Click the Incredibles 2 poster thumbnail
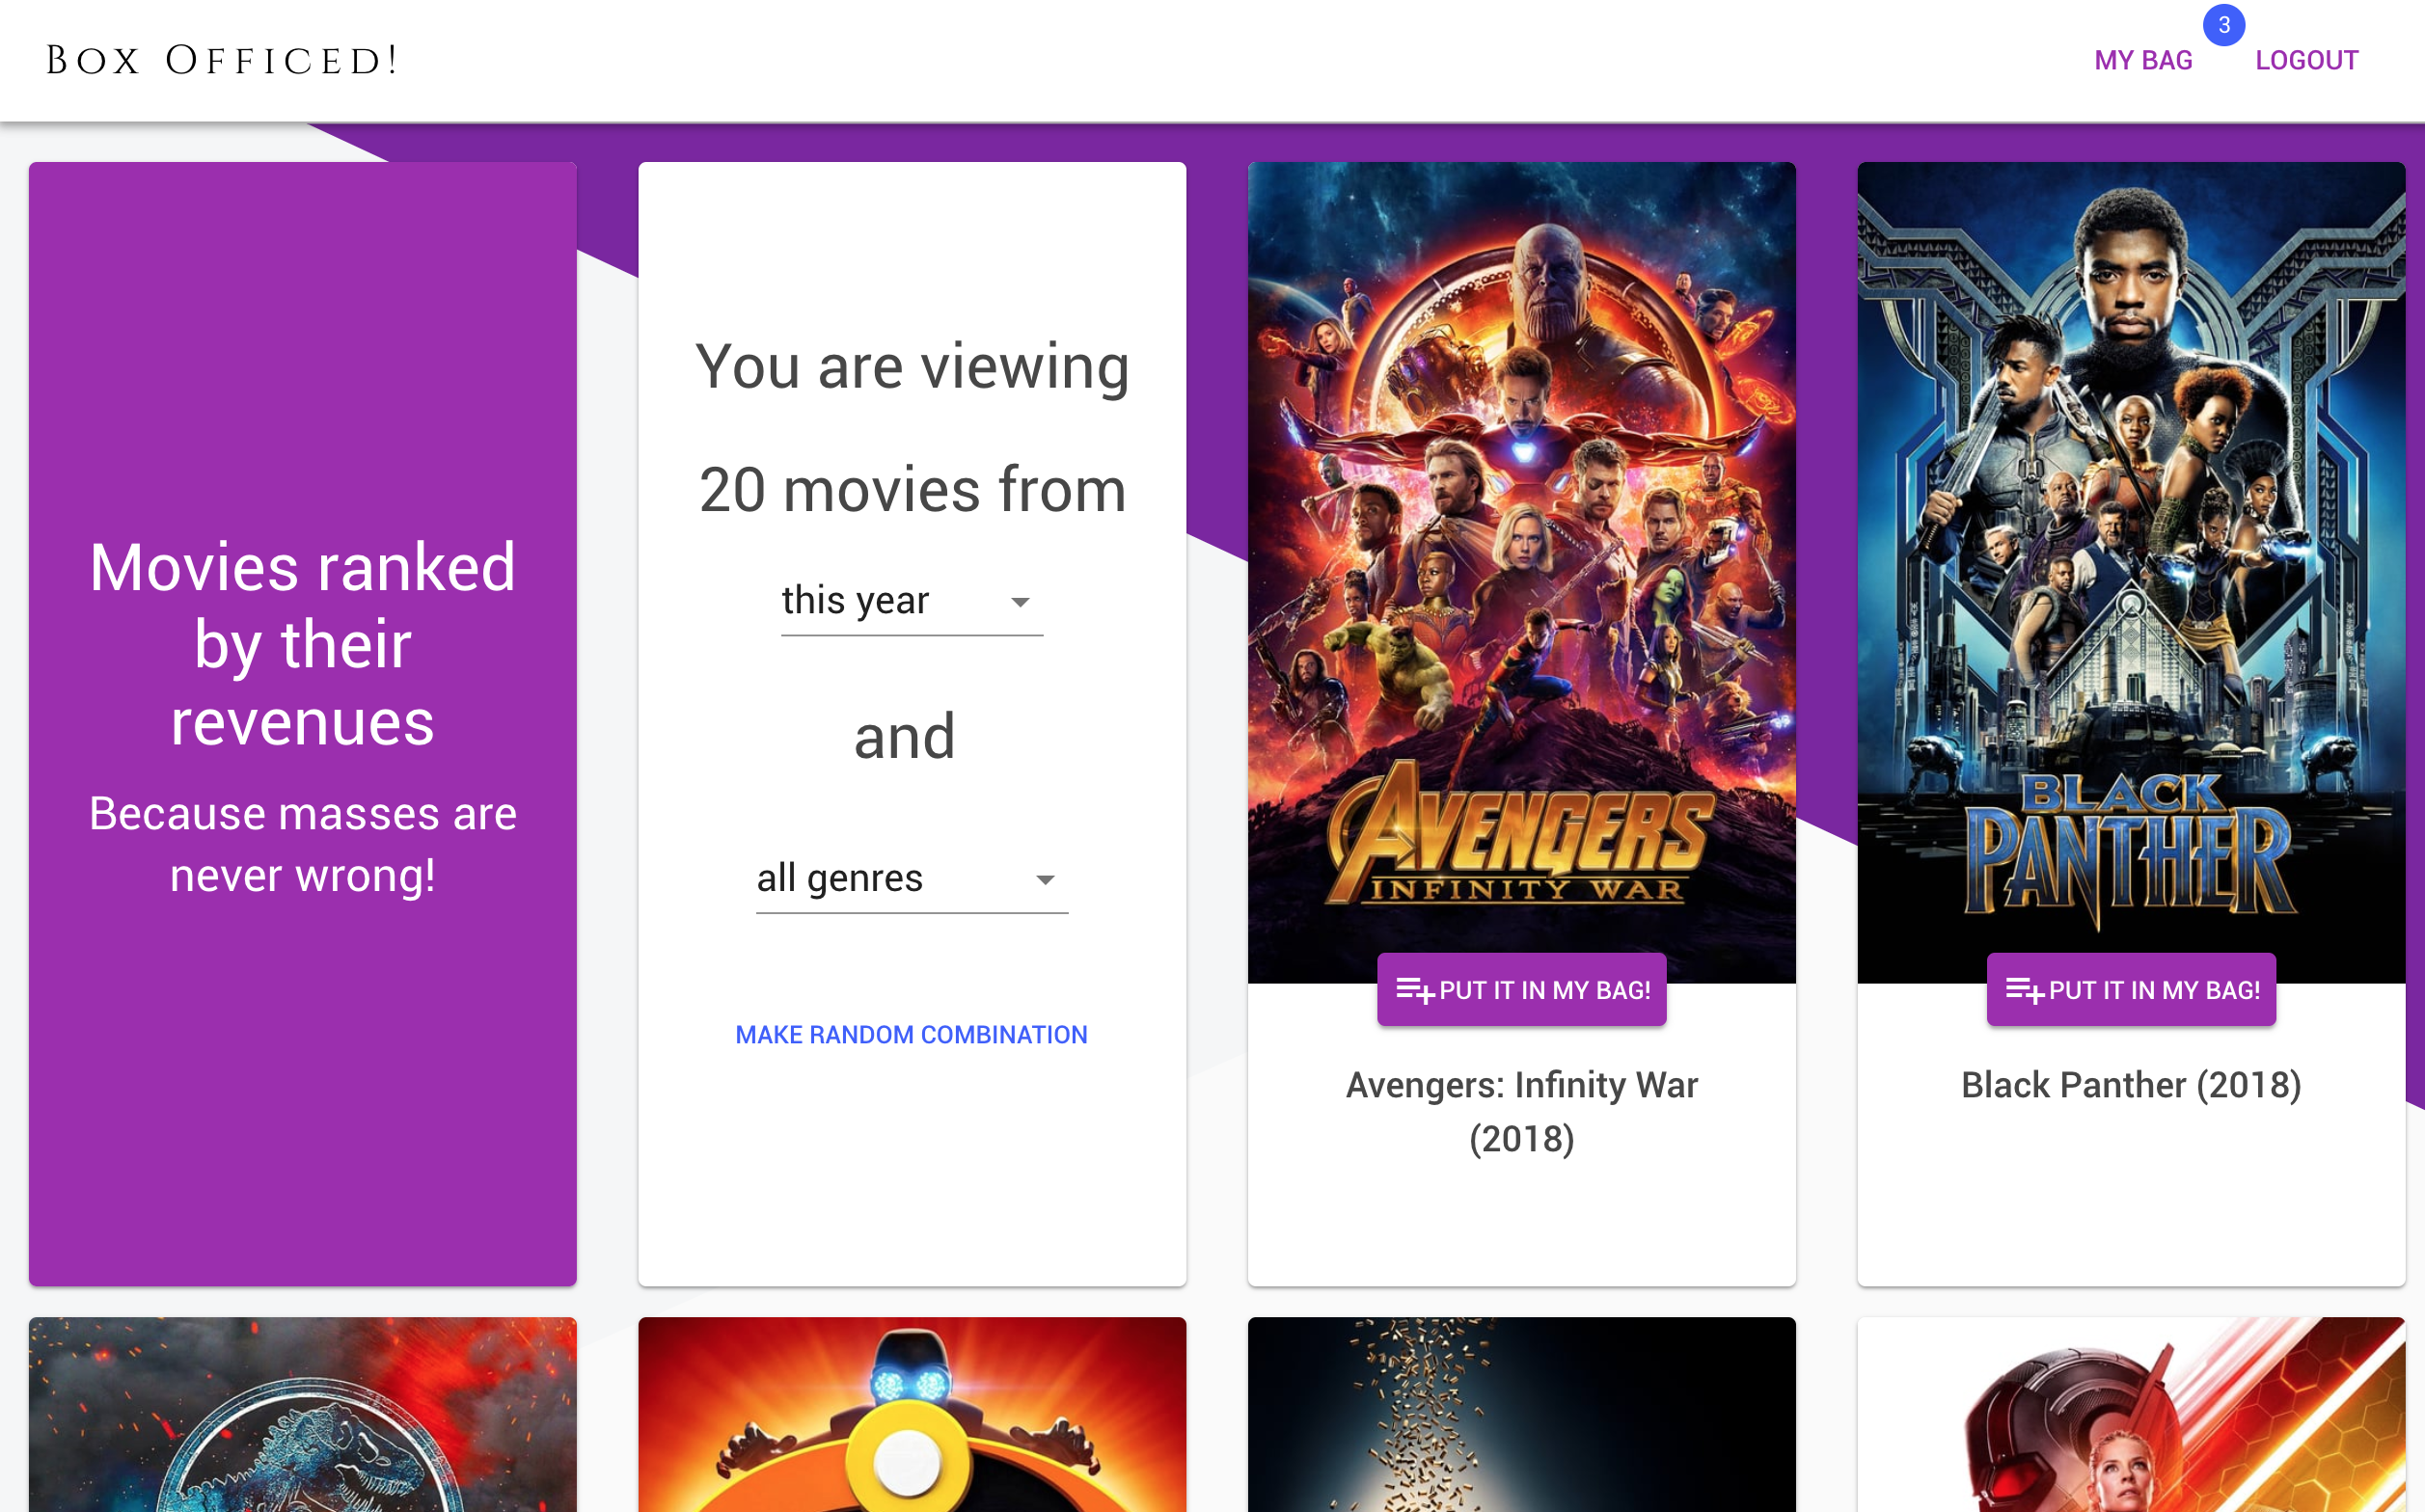 [911, 1415]
